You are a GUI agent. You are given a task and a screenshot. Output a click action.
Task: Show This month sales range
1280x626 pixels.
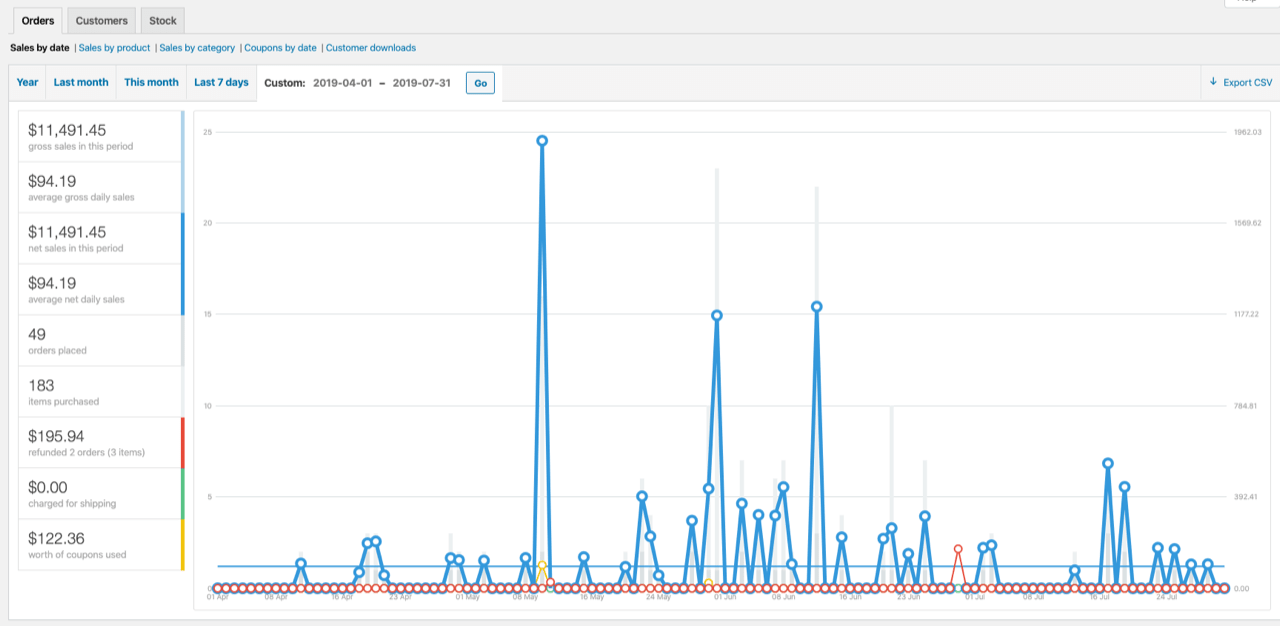pyautogui.click(x=151, y=83)
